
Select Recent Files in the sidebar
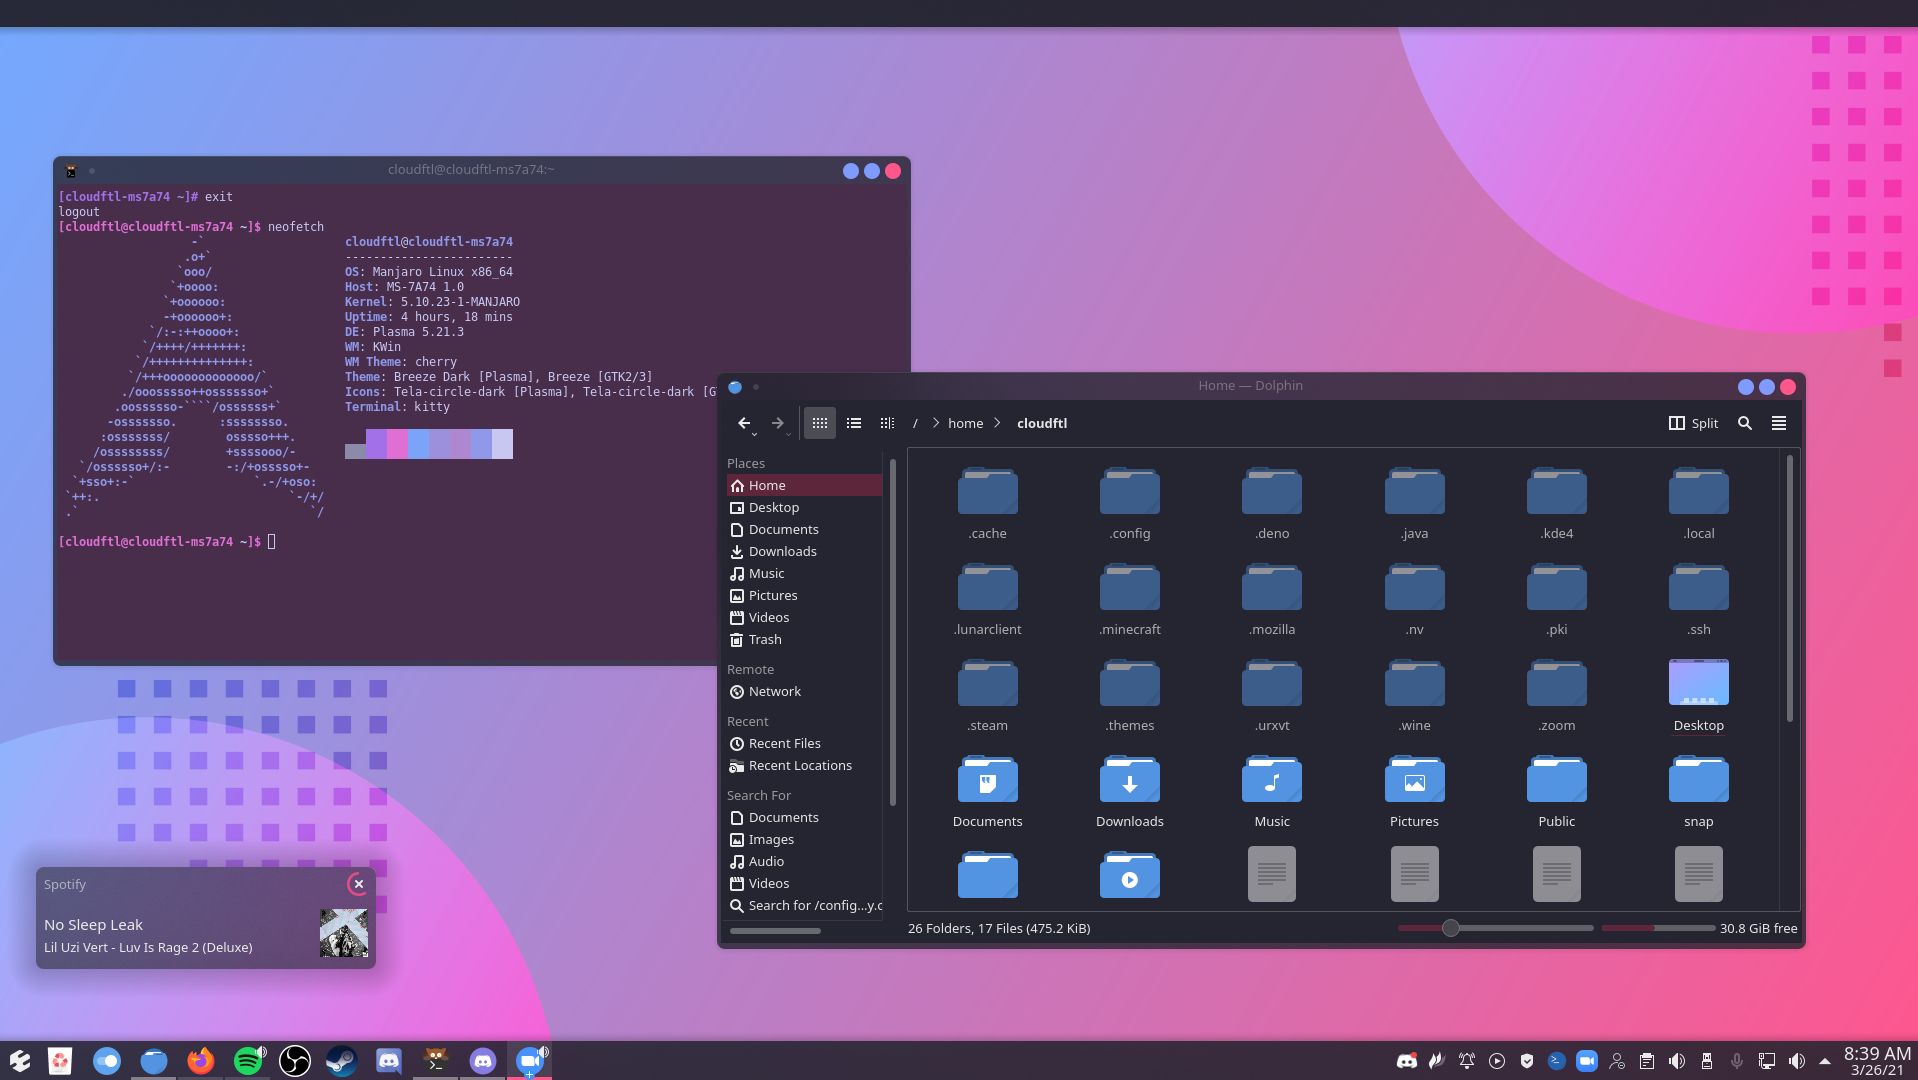pyautogui.click(x=784, y=743)
